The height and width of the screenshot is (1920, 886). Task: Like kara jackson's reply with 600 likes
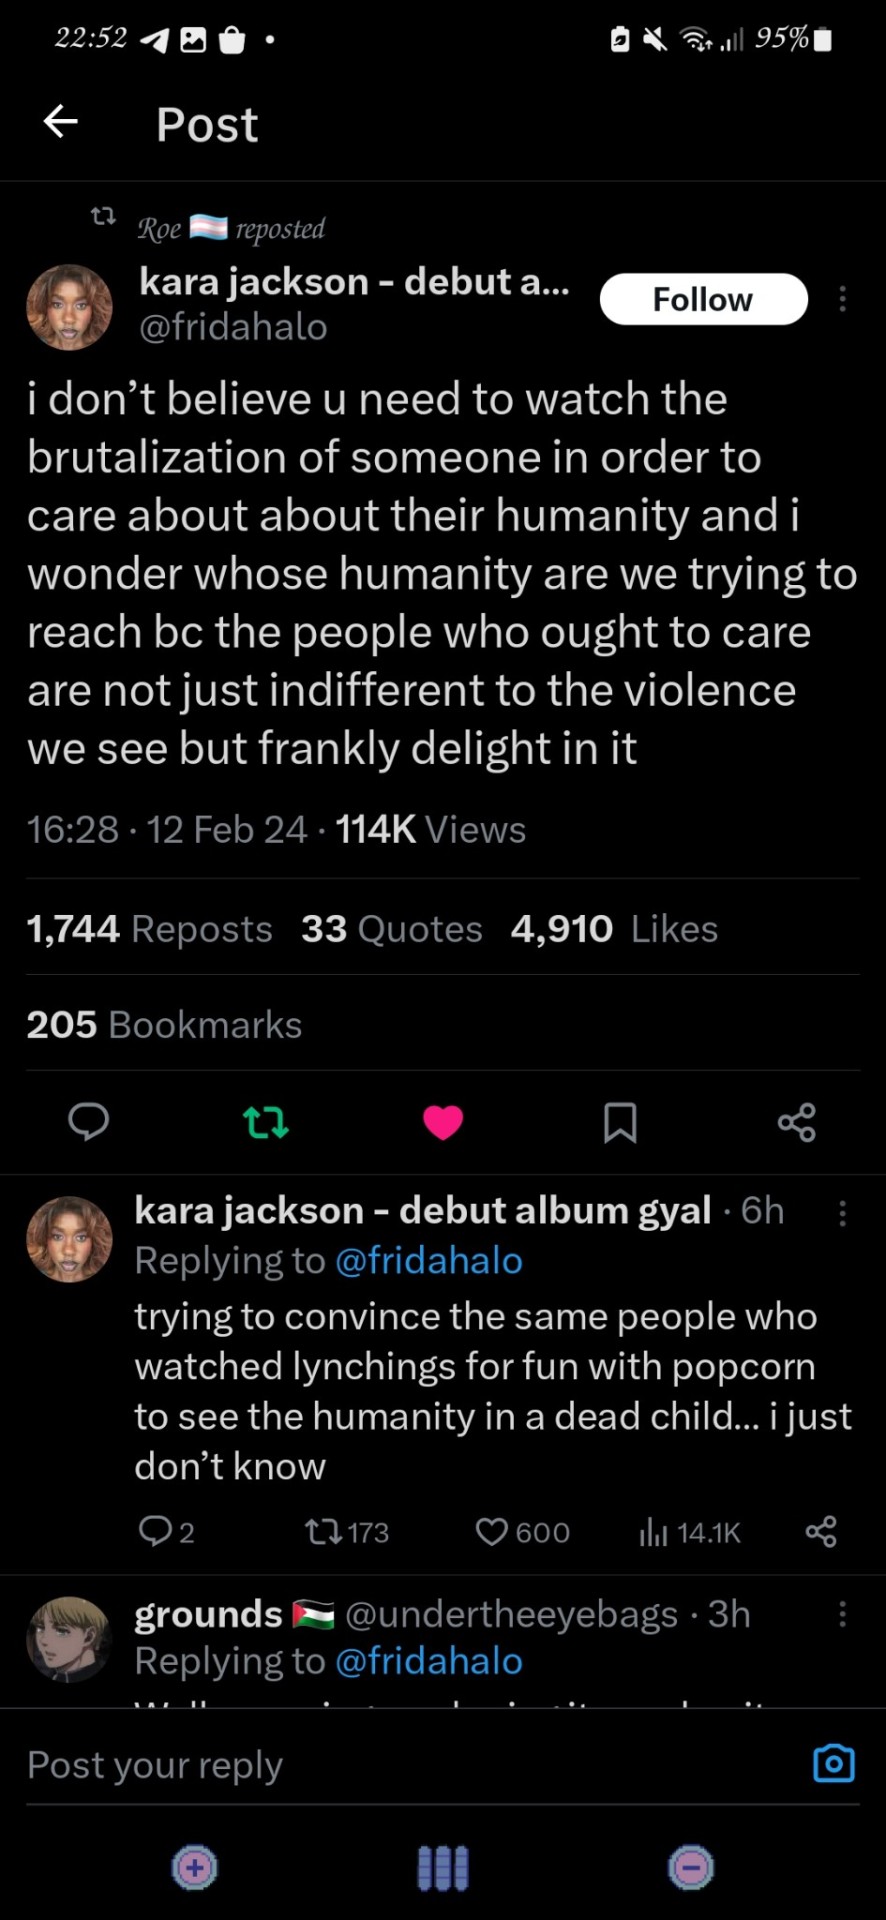point(492,1532)
